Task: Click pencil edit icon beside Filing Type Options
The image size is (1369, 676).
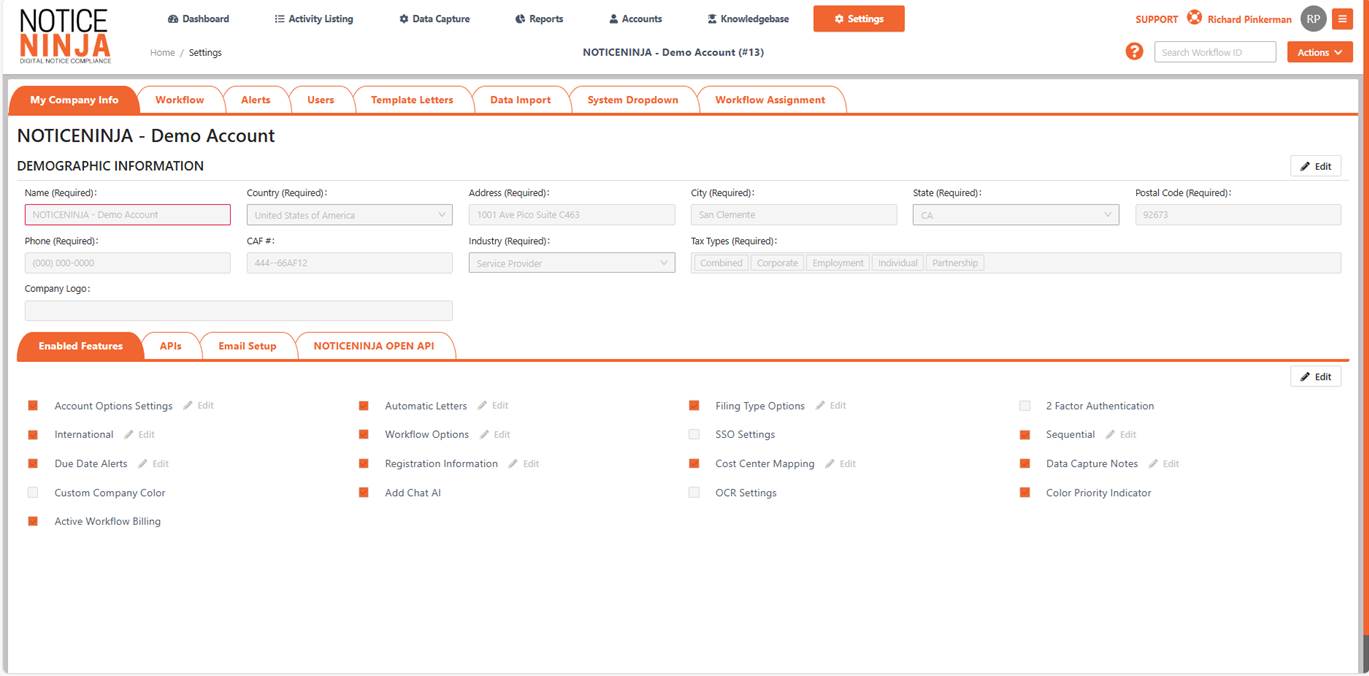Action: tap(820, 406)
